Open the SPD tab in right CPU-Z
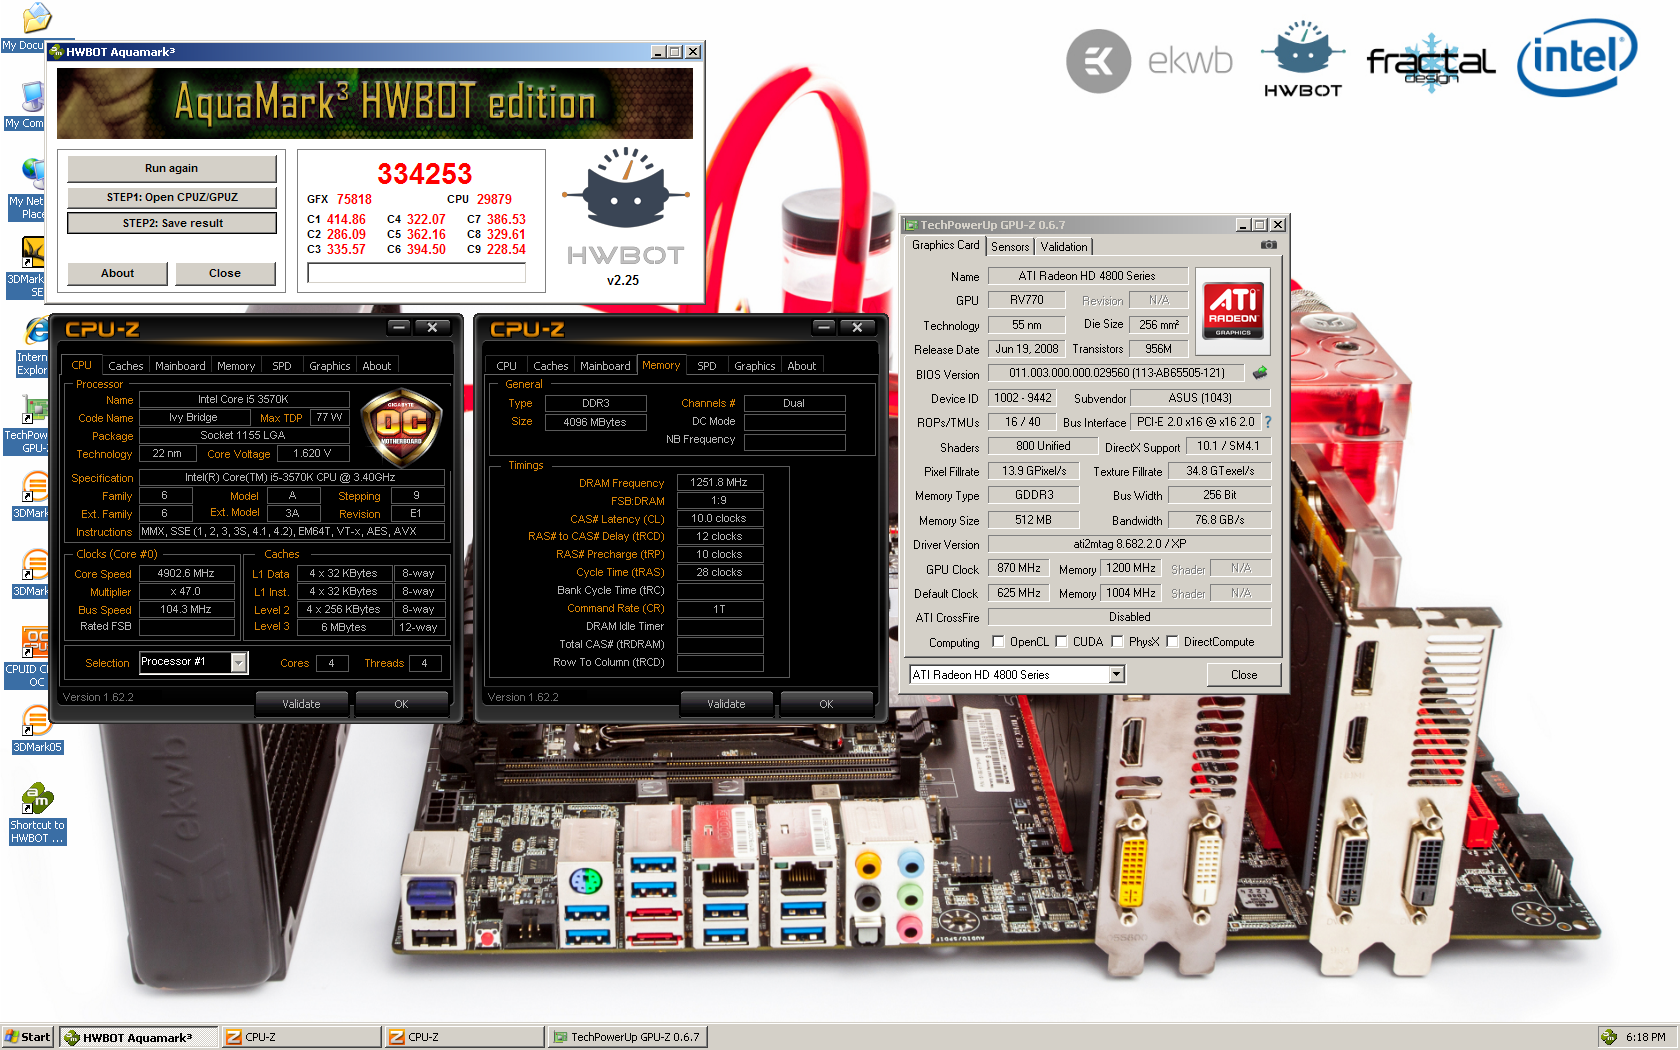This screenshot has height=1050, width=1680. [x=707, y=366]
